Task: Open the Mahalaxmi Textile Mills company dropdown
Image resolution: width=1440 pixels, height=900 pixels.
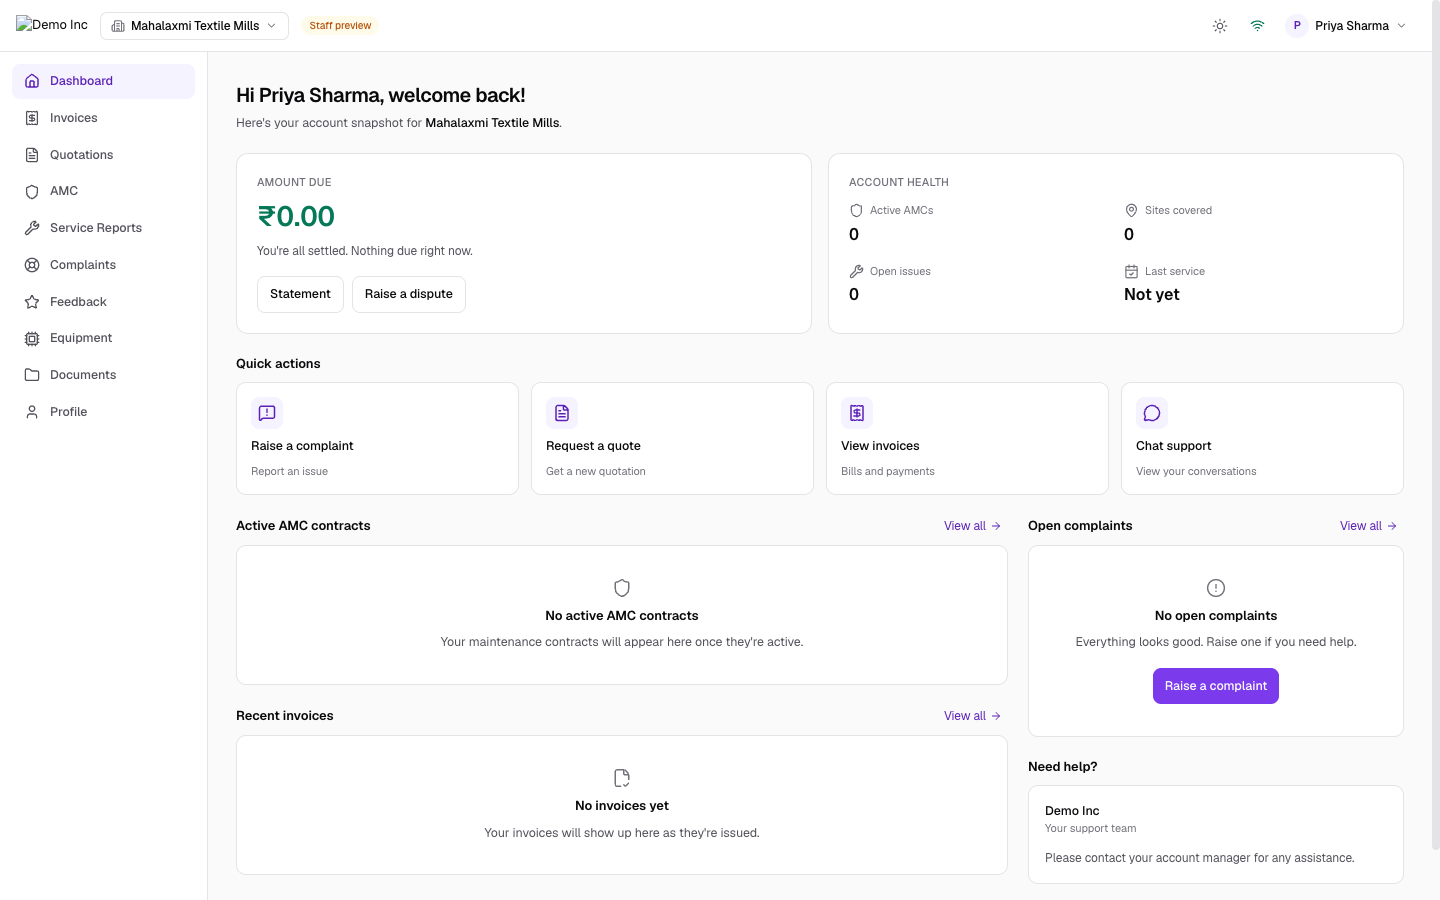Action: pos(194,26)
